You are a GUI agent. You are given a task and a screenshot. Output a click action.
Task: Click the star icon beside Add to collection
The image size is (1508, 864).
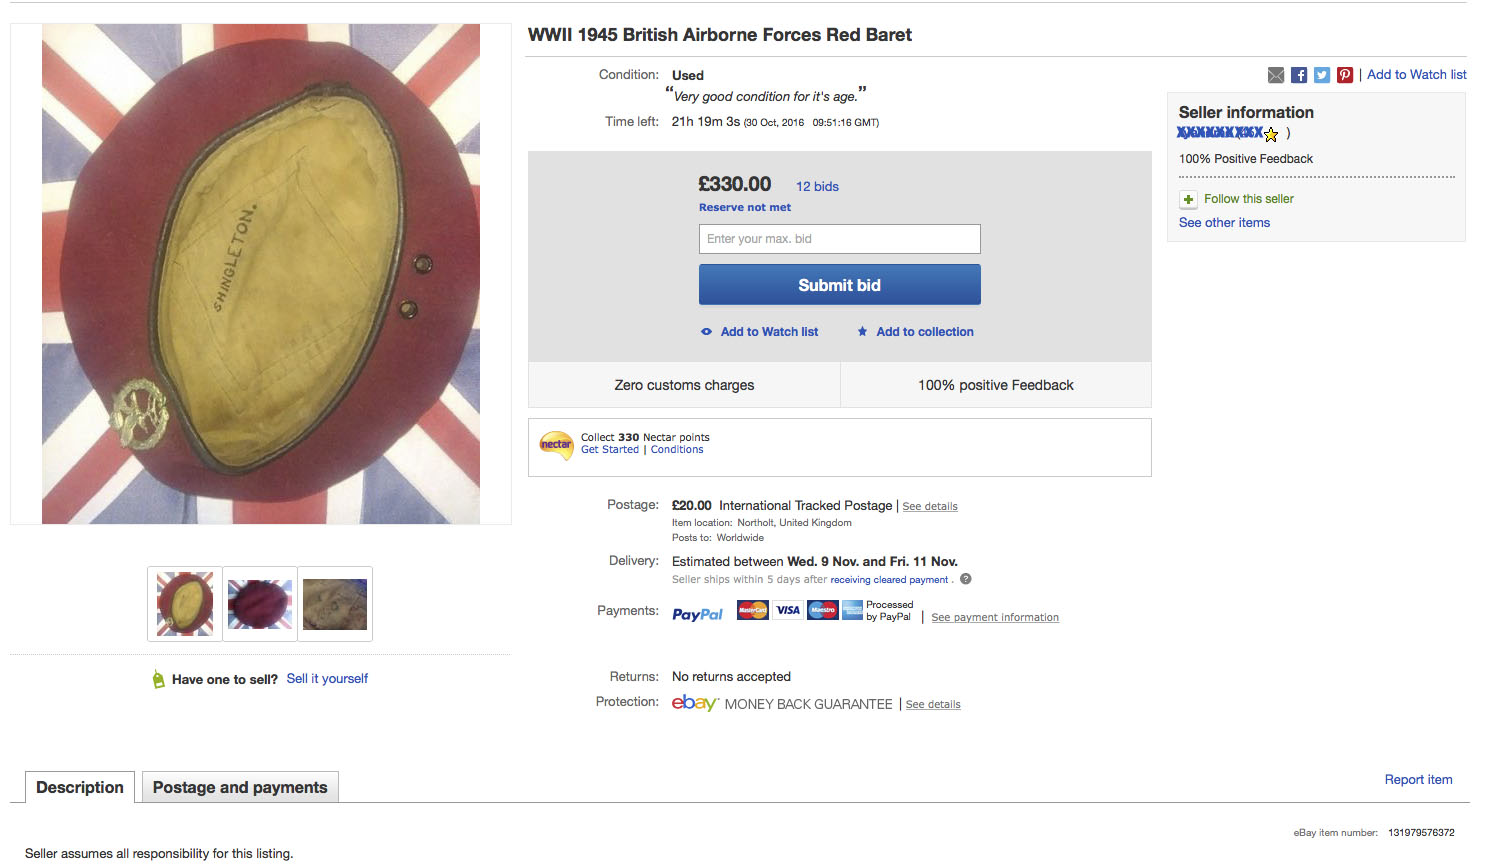coord(862,332)
